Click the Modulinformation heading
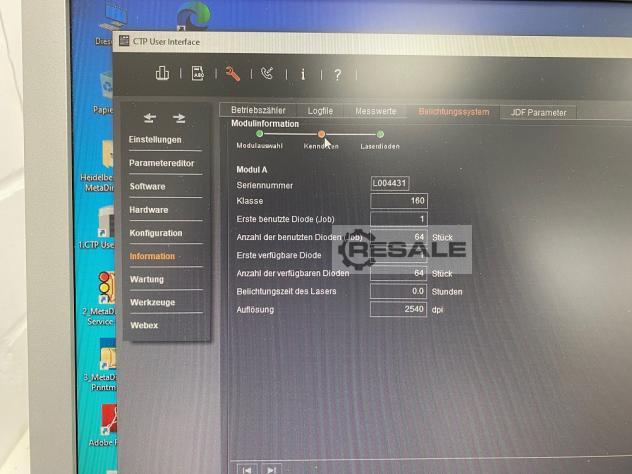This screenshot has height=474, width=632. tap(265, 124)
